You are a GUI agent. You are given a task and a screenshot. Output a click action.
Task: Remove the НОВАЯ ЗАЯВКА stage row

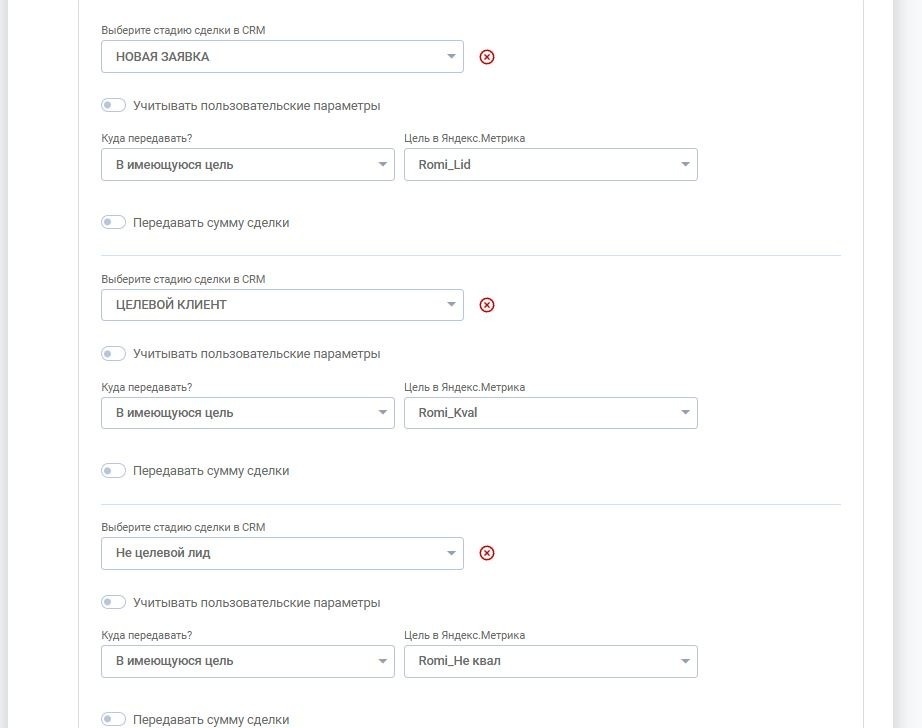[487, 57]
